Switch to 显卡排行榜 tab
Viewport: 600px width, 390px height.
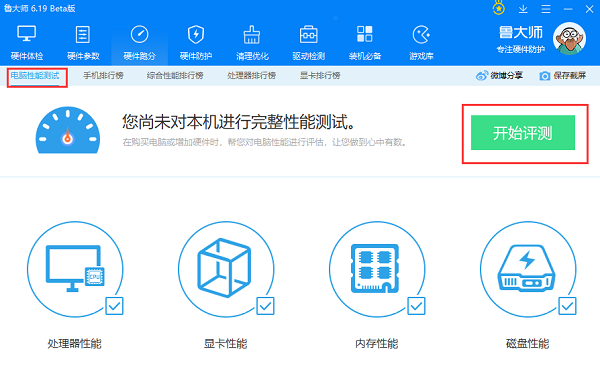coord(320,75)
